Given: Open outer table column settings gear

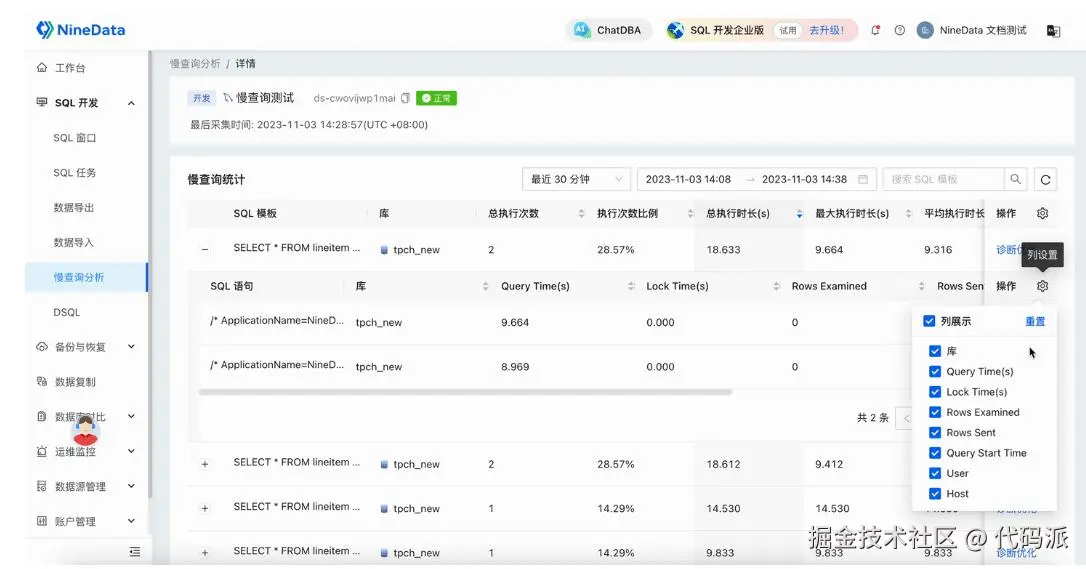Looking at the screenshot, I should tap(1042, 213).
